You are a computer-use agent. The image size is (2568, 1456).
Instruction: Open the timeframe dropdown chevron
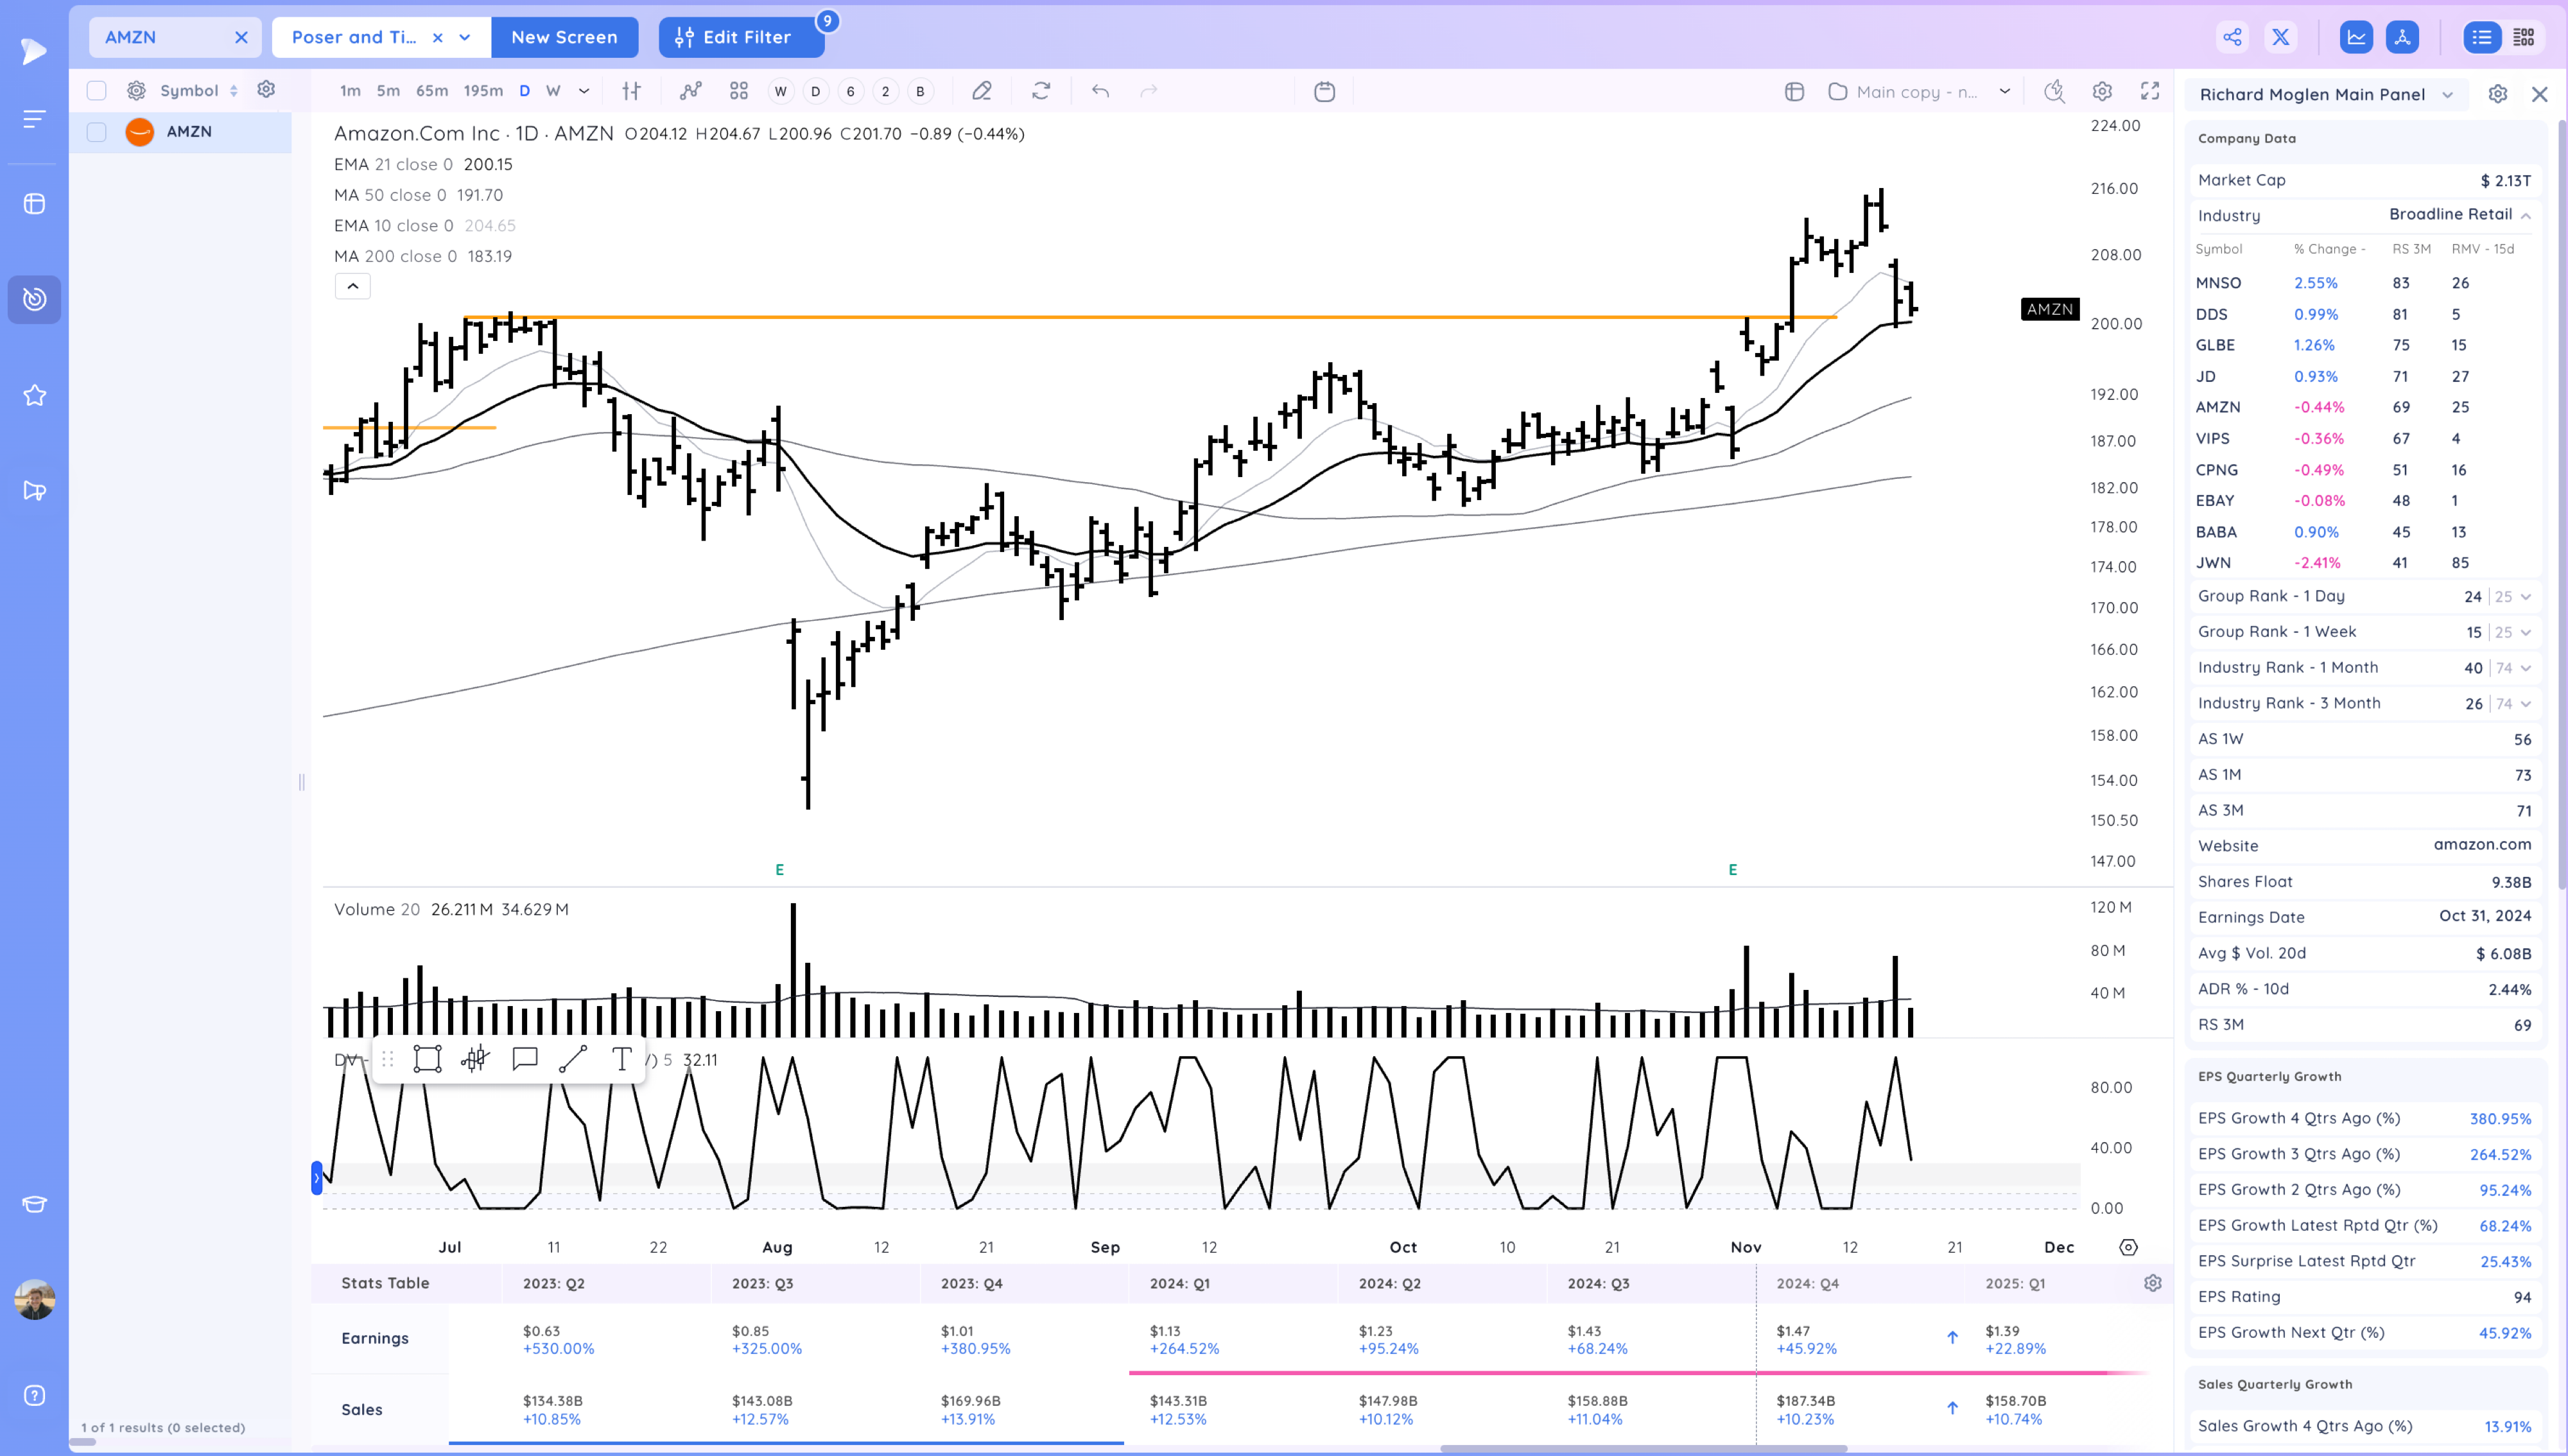[x=584, y=91]
